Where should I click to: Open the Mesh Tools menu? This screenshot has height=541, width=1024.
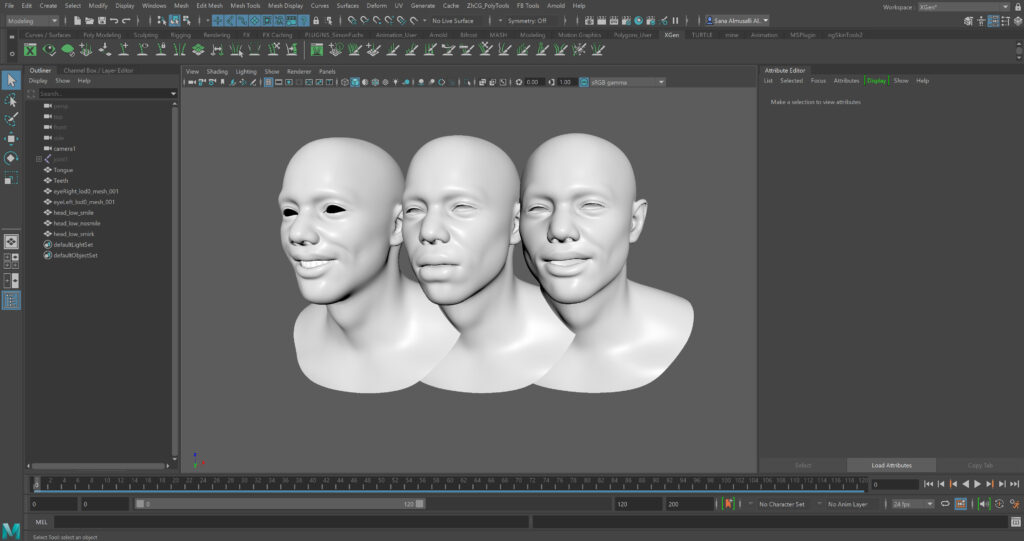point(245,6)
